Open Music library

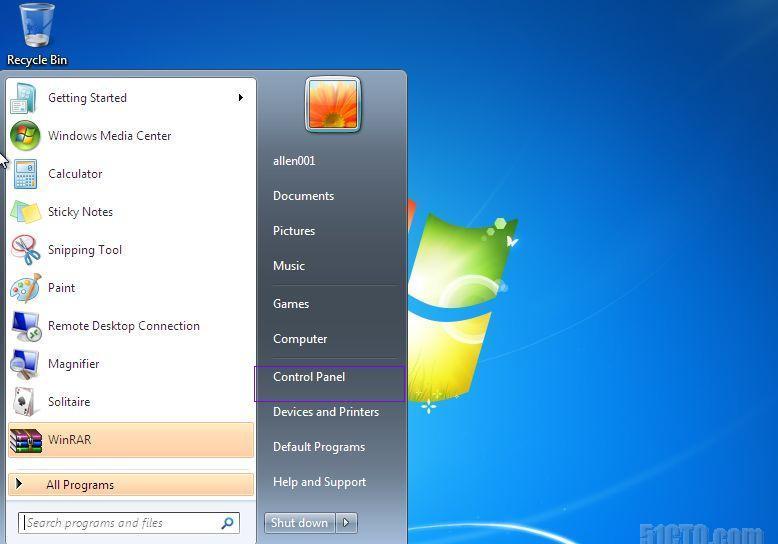point(289,266)
